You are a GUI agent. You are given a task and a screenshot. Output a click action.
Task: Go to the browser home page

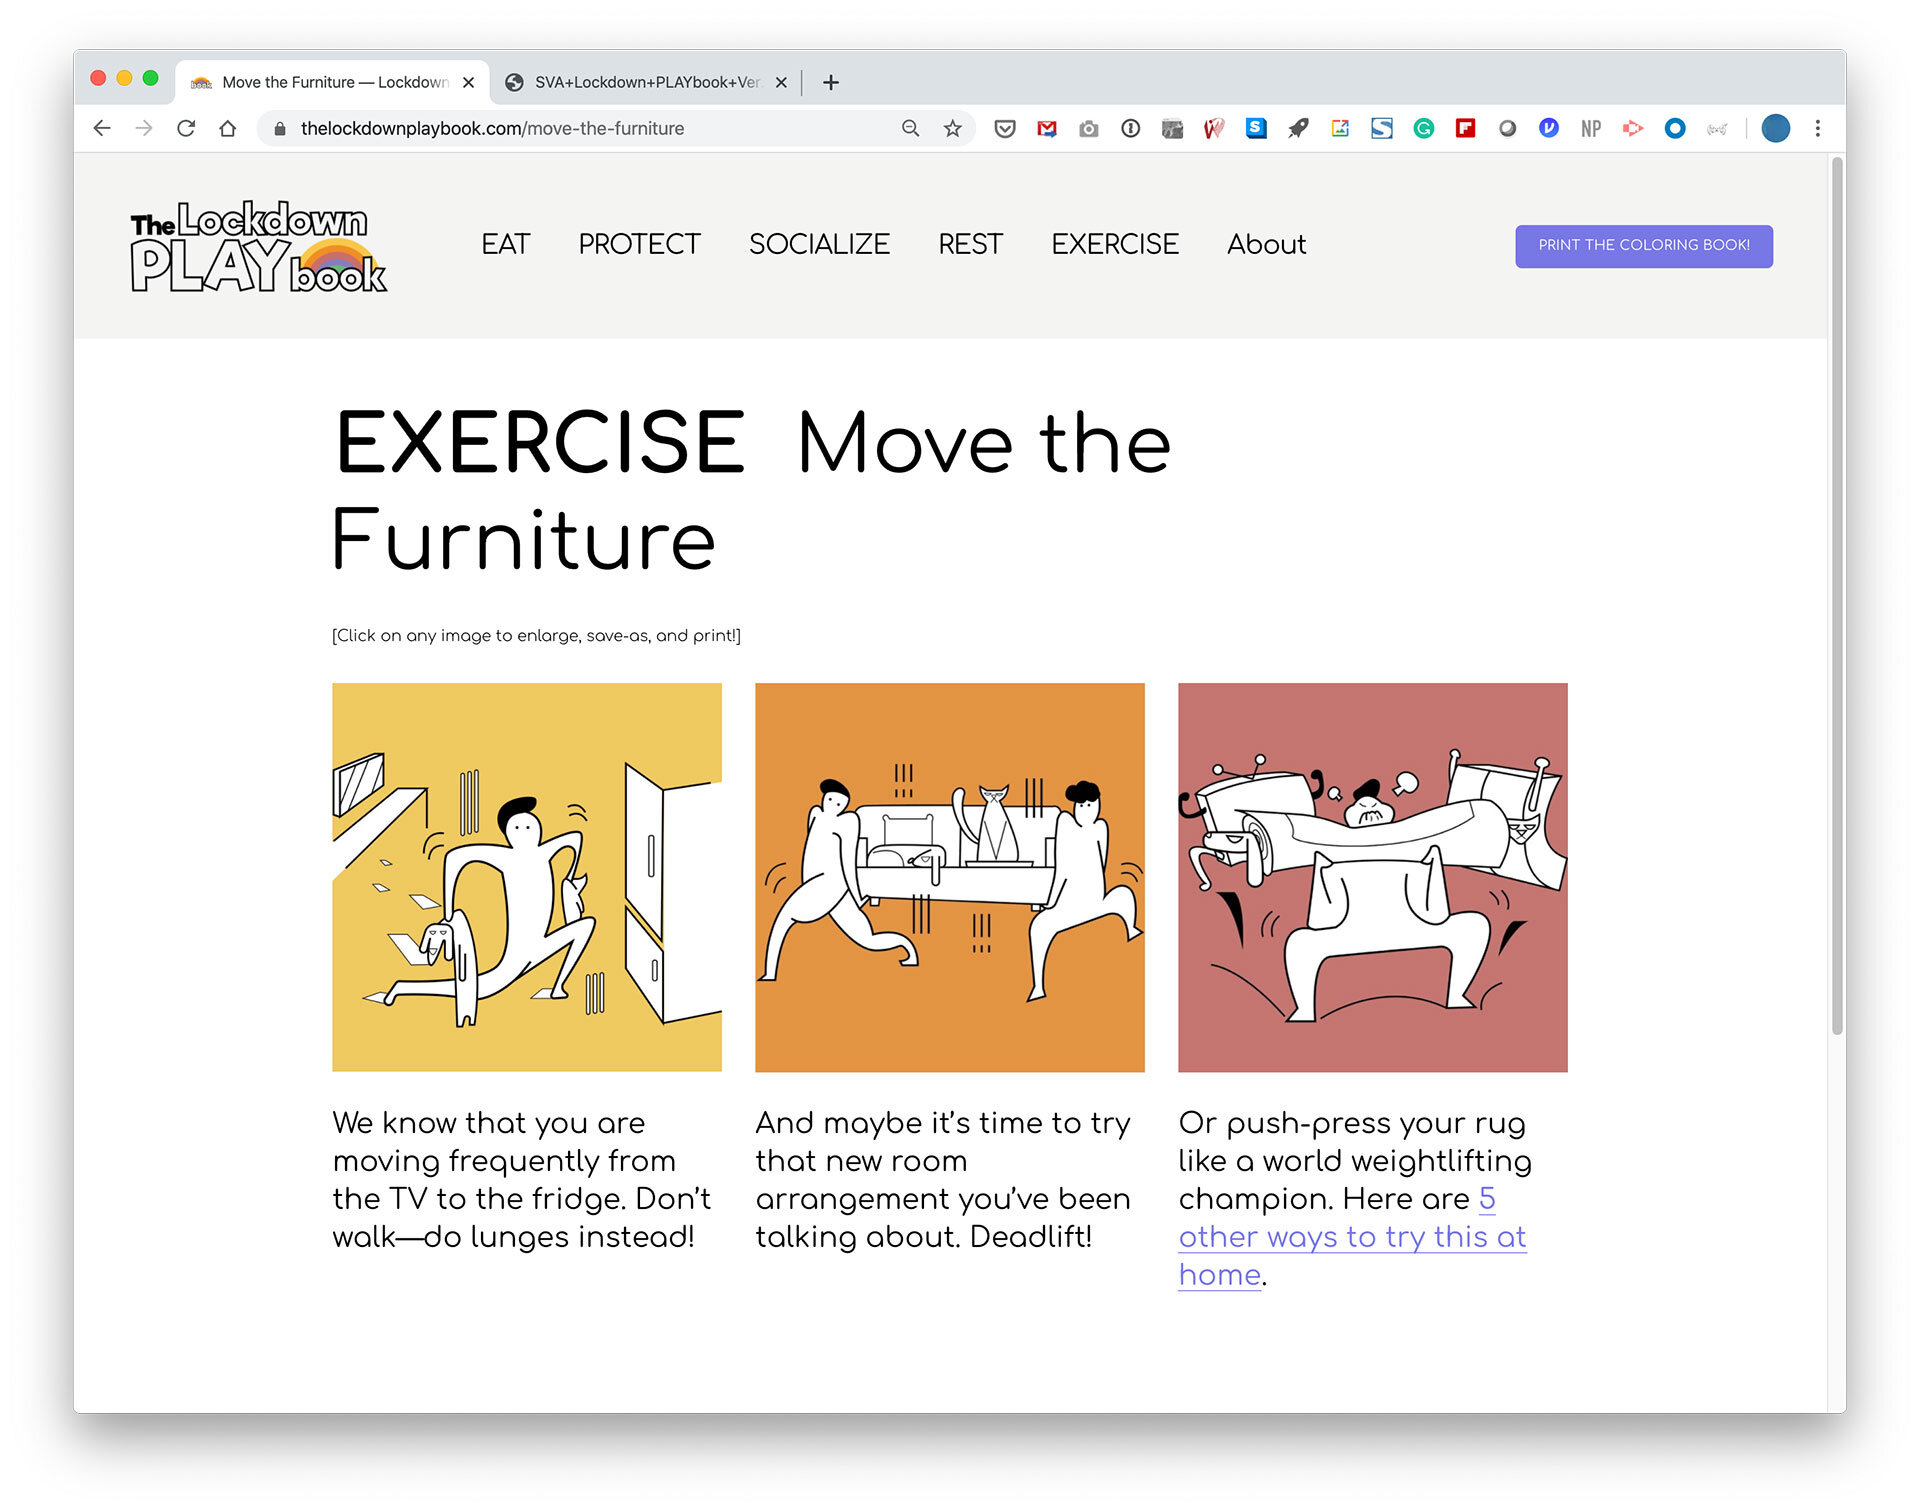tap(228, 128)
